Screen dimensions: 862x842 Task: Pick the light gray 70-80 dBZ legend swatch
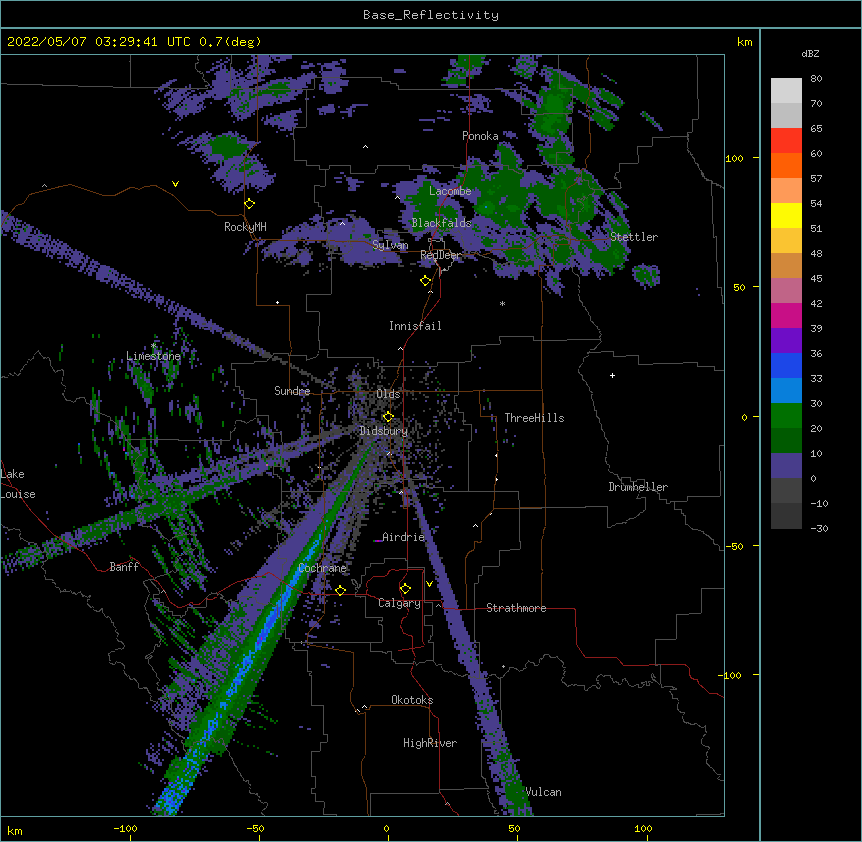[786, 91]
